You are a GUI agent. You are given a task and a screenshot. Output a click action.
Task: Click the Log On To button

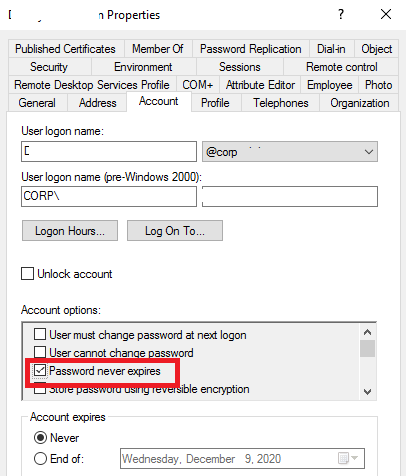pyautogui.click(x=175, y=231)
